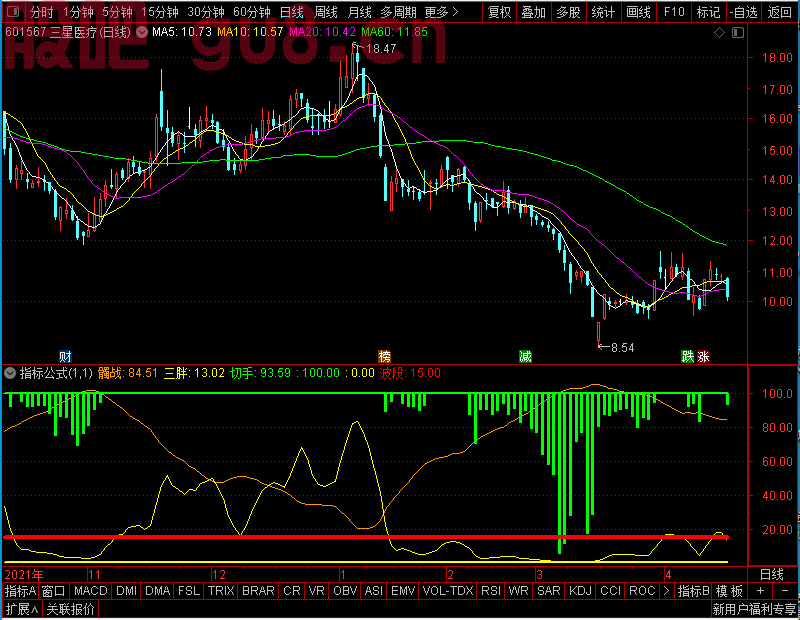Click the + zoom in button

(761, 591)
